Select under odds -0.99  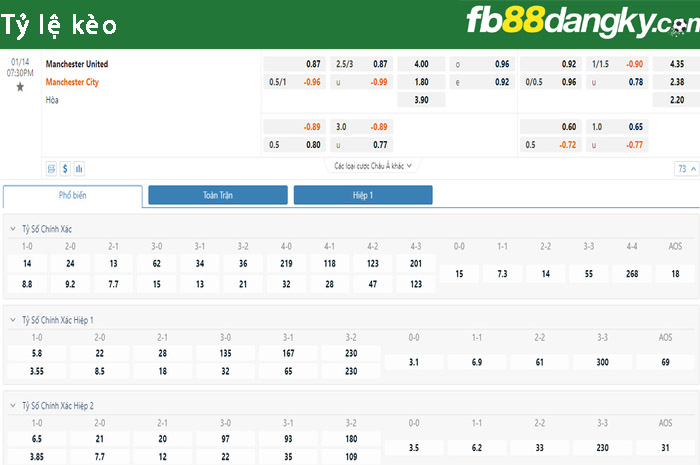362,82
